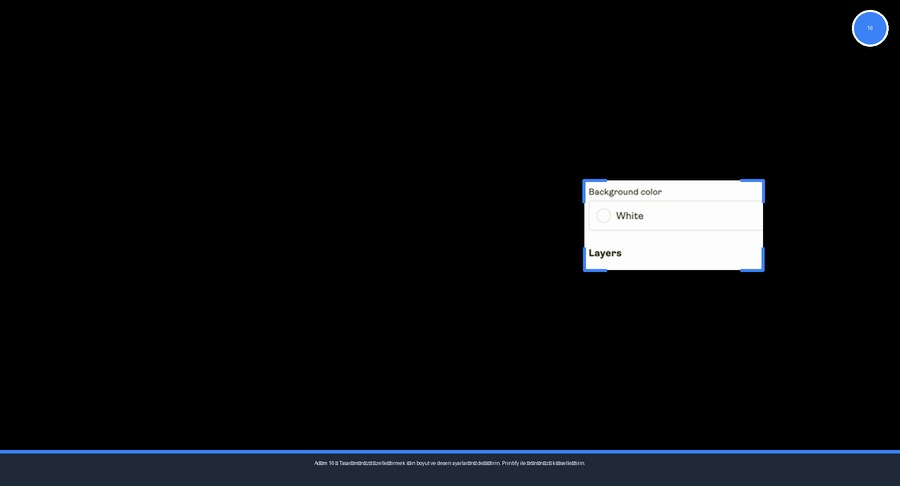
Task: Click the blue step 16 badge
Action: coord(869,28)
